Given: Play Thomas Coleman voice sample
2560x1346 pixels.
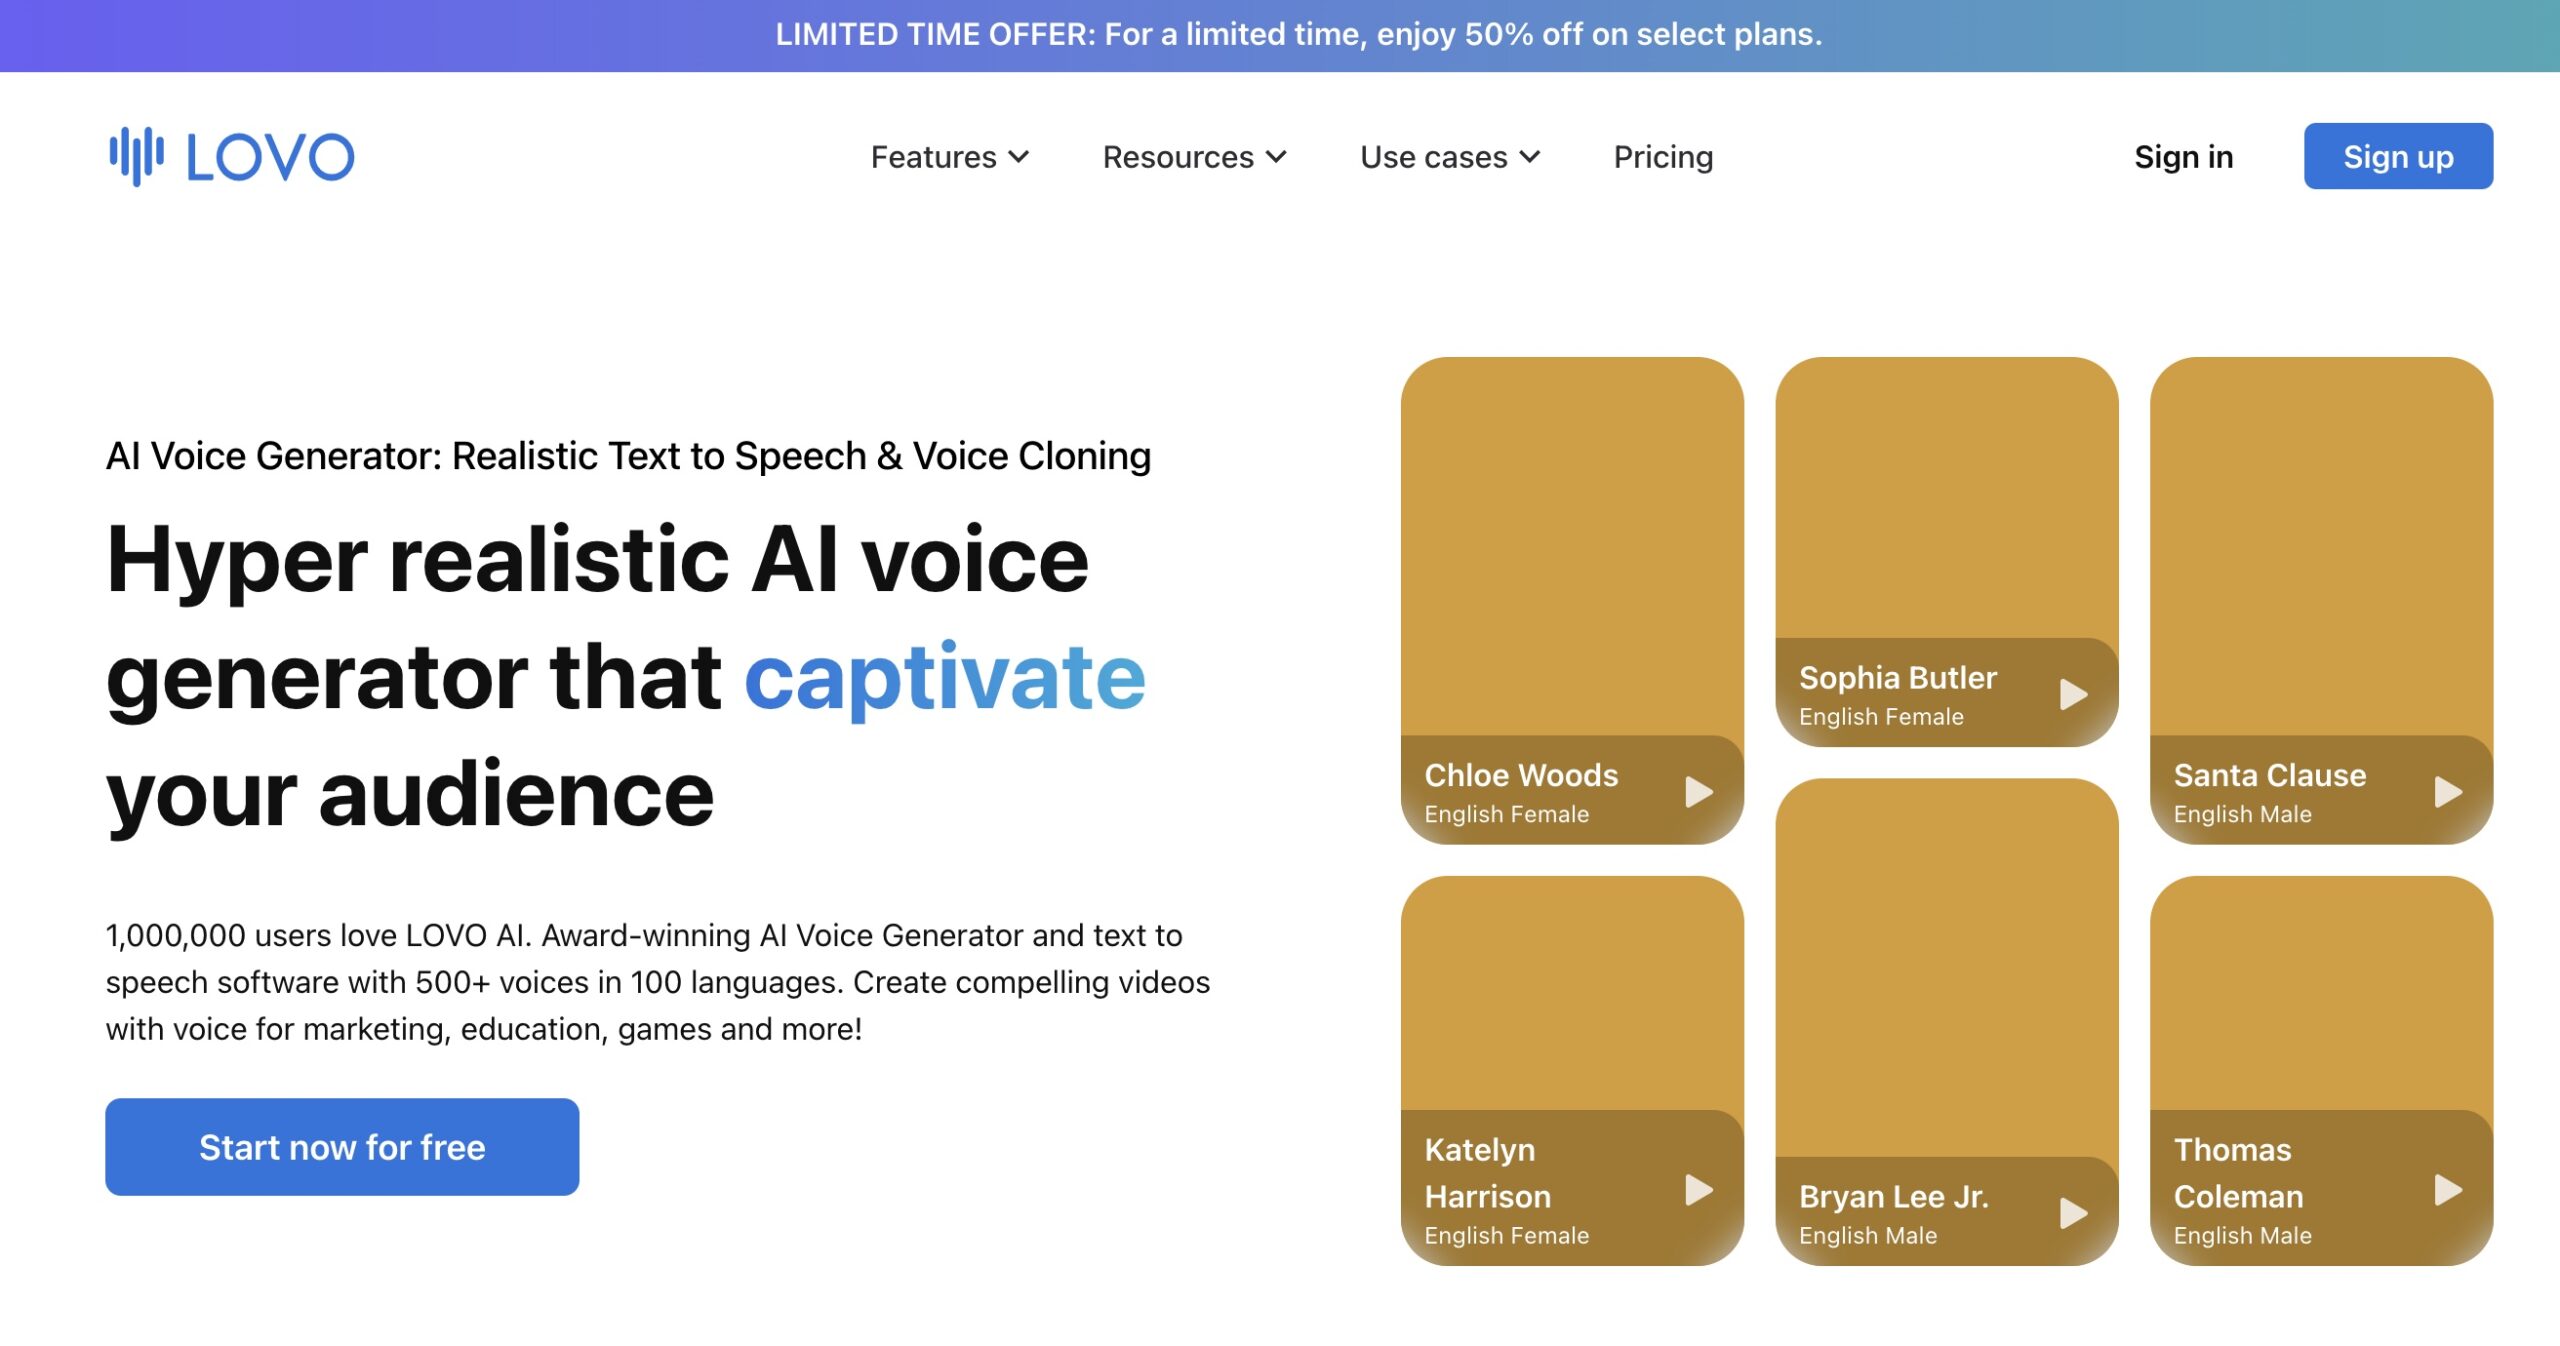Looking at the screenshot, I should point(2447,1190).
